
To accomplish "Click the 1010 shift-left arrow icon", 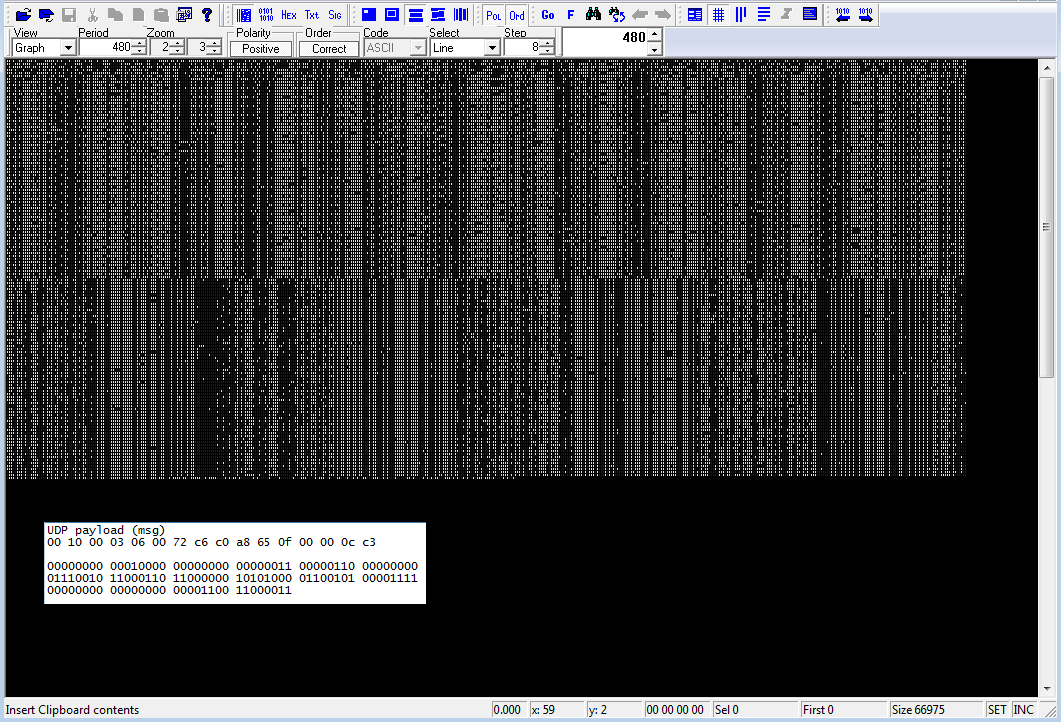I will tap(842, 14).
